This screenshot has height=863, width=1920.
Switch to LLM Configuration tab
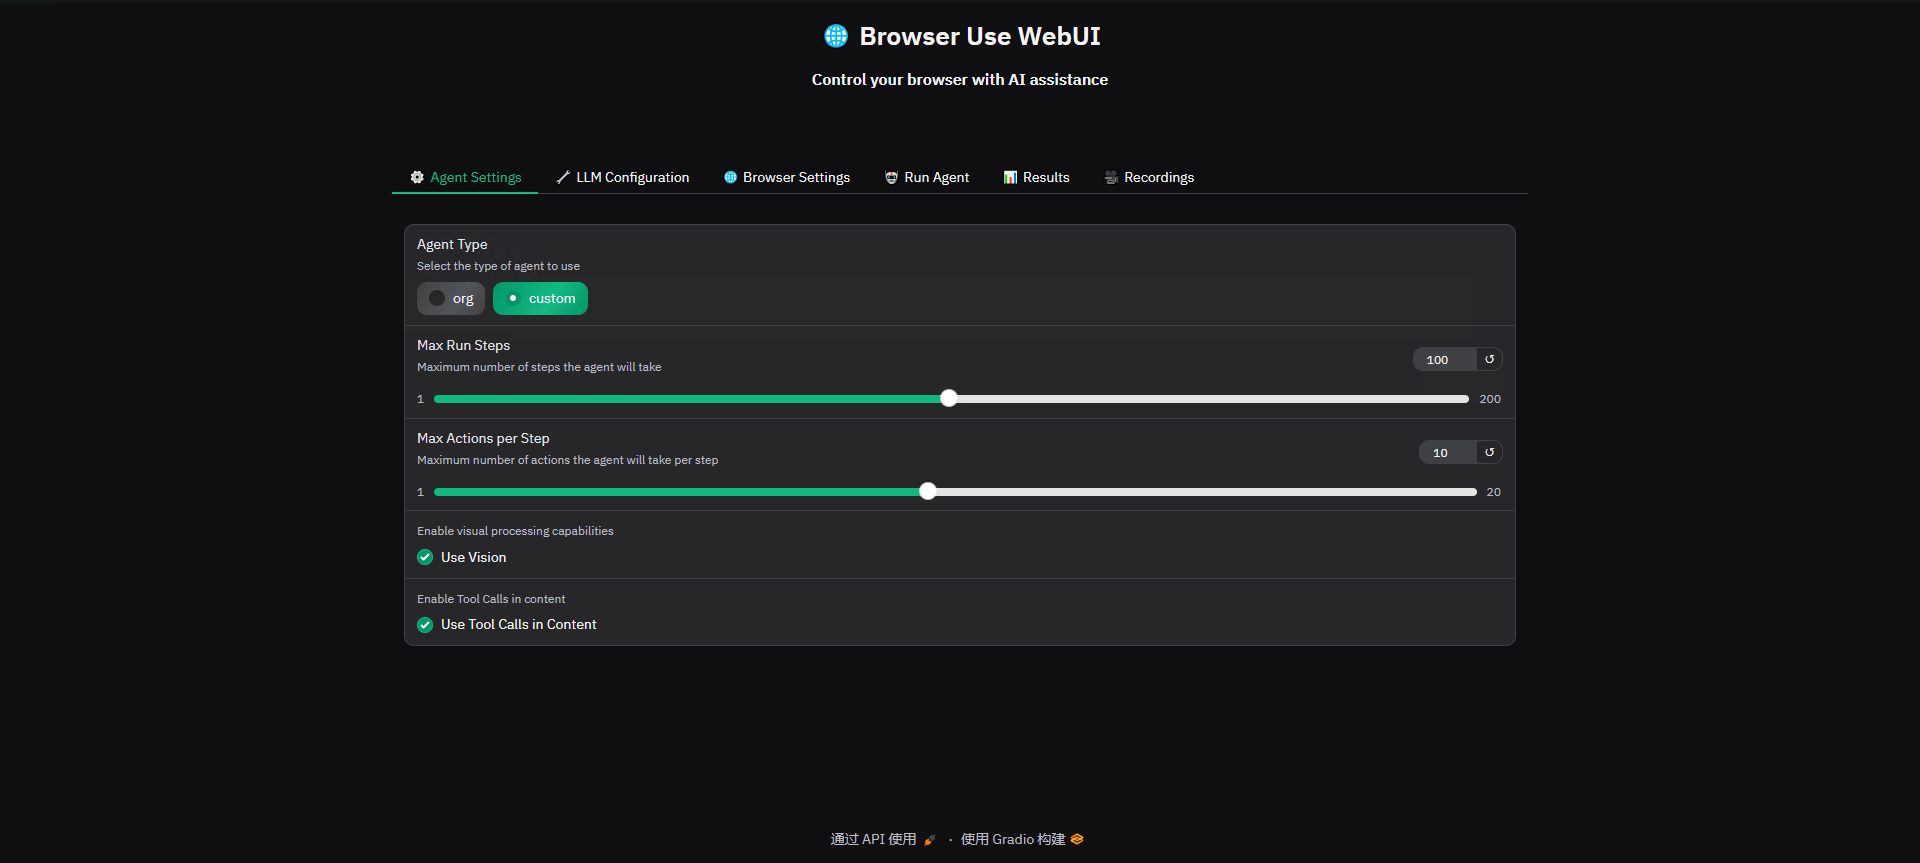tap(622, 177)
